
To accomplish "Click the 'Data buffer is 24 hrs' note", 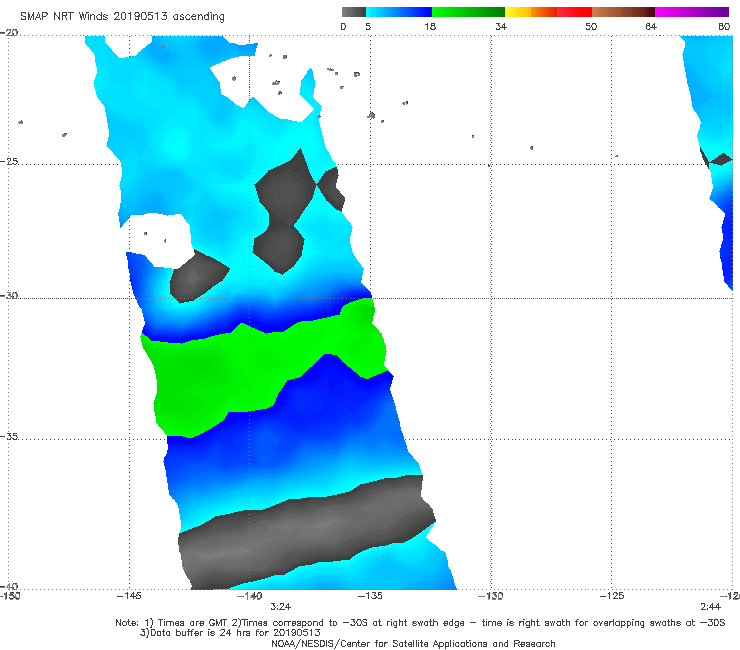I will pos(230,633).
